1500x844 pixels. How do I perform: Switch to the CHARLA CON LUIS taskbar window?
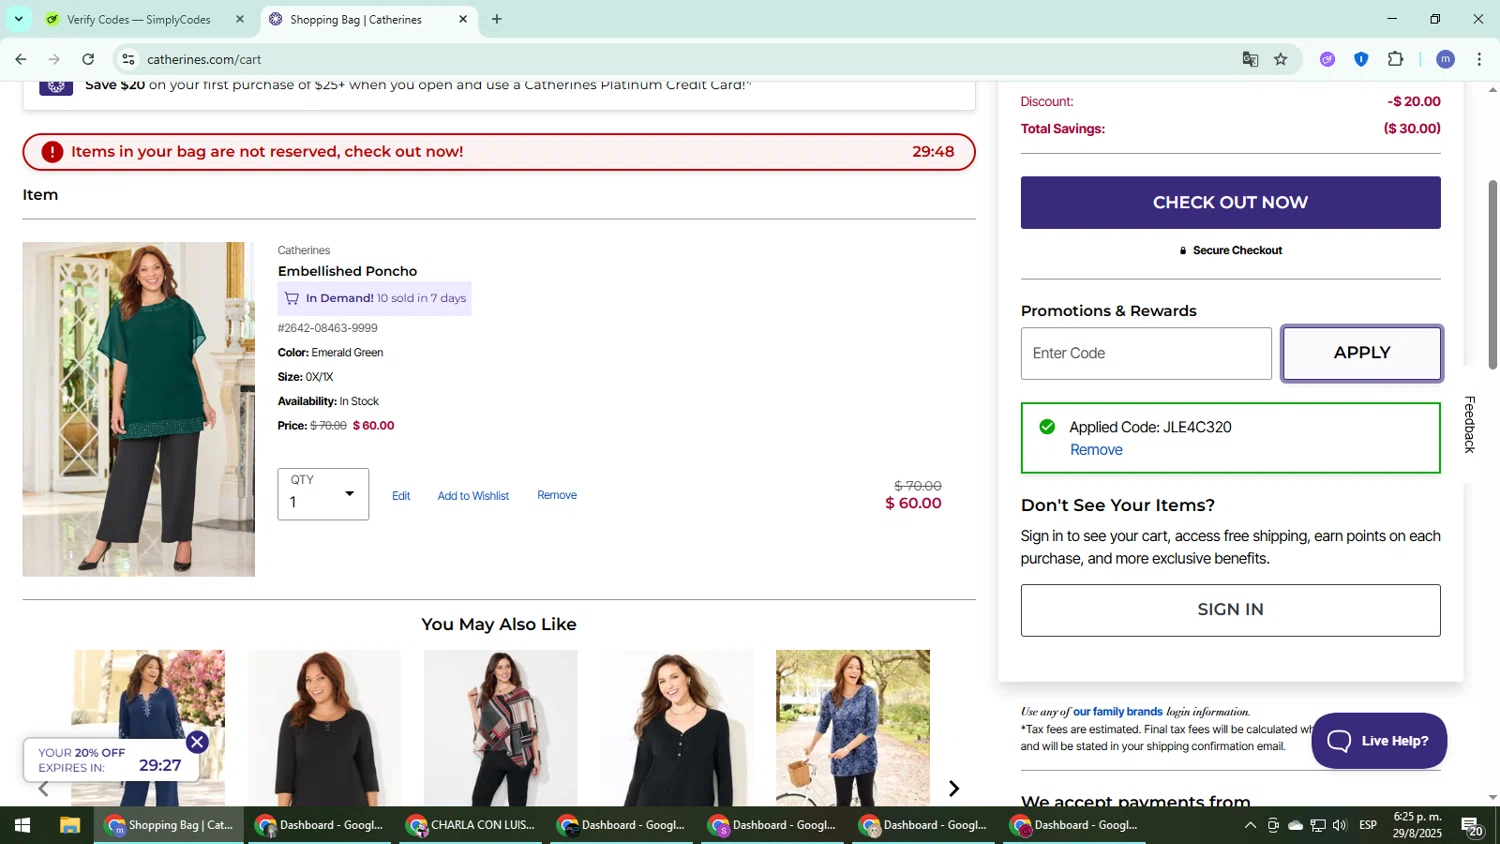pos(472,826)
